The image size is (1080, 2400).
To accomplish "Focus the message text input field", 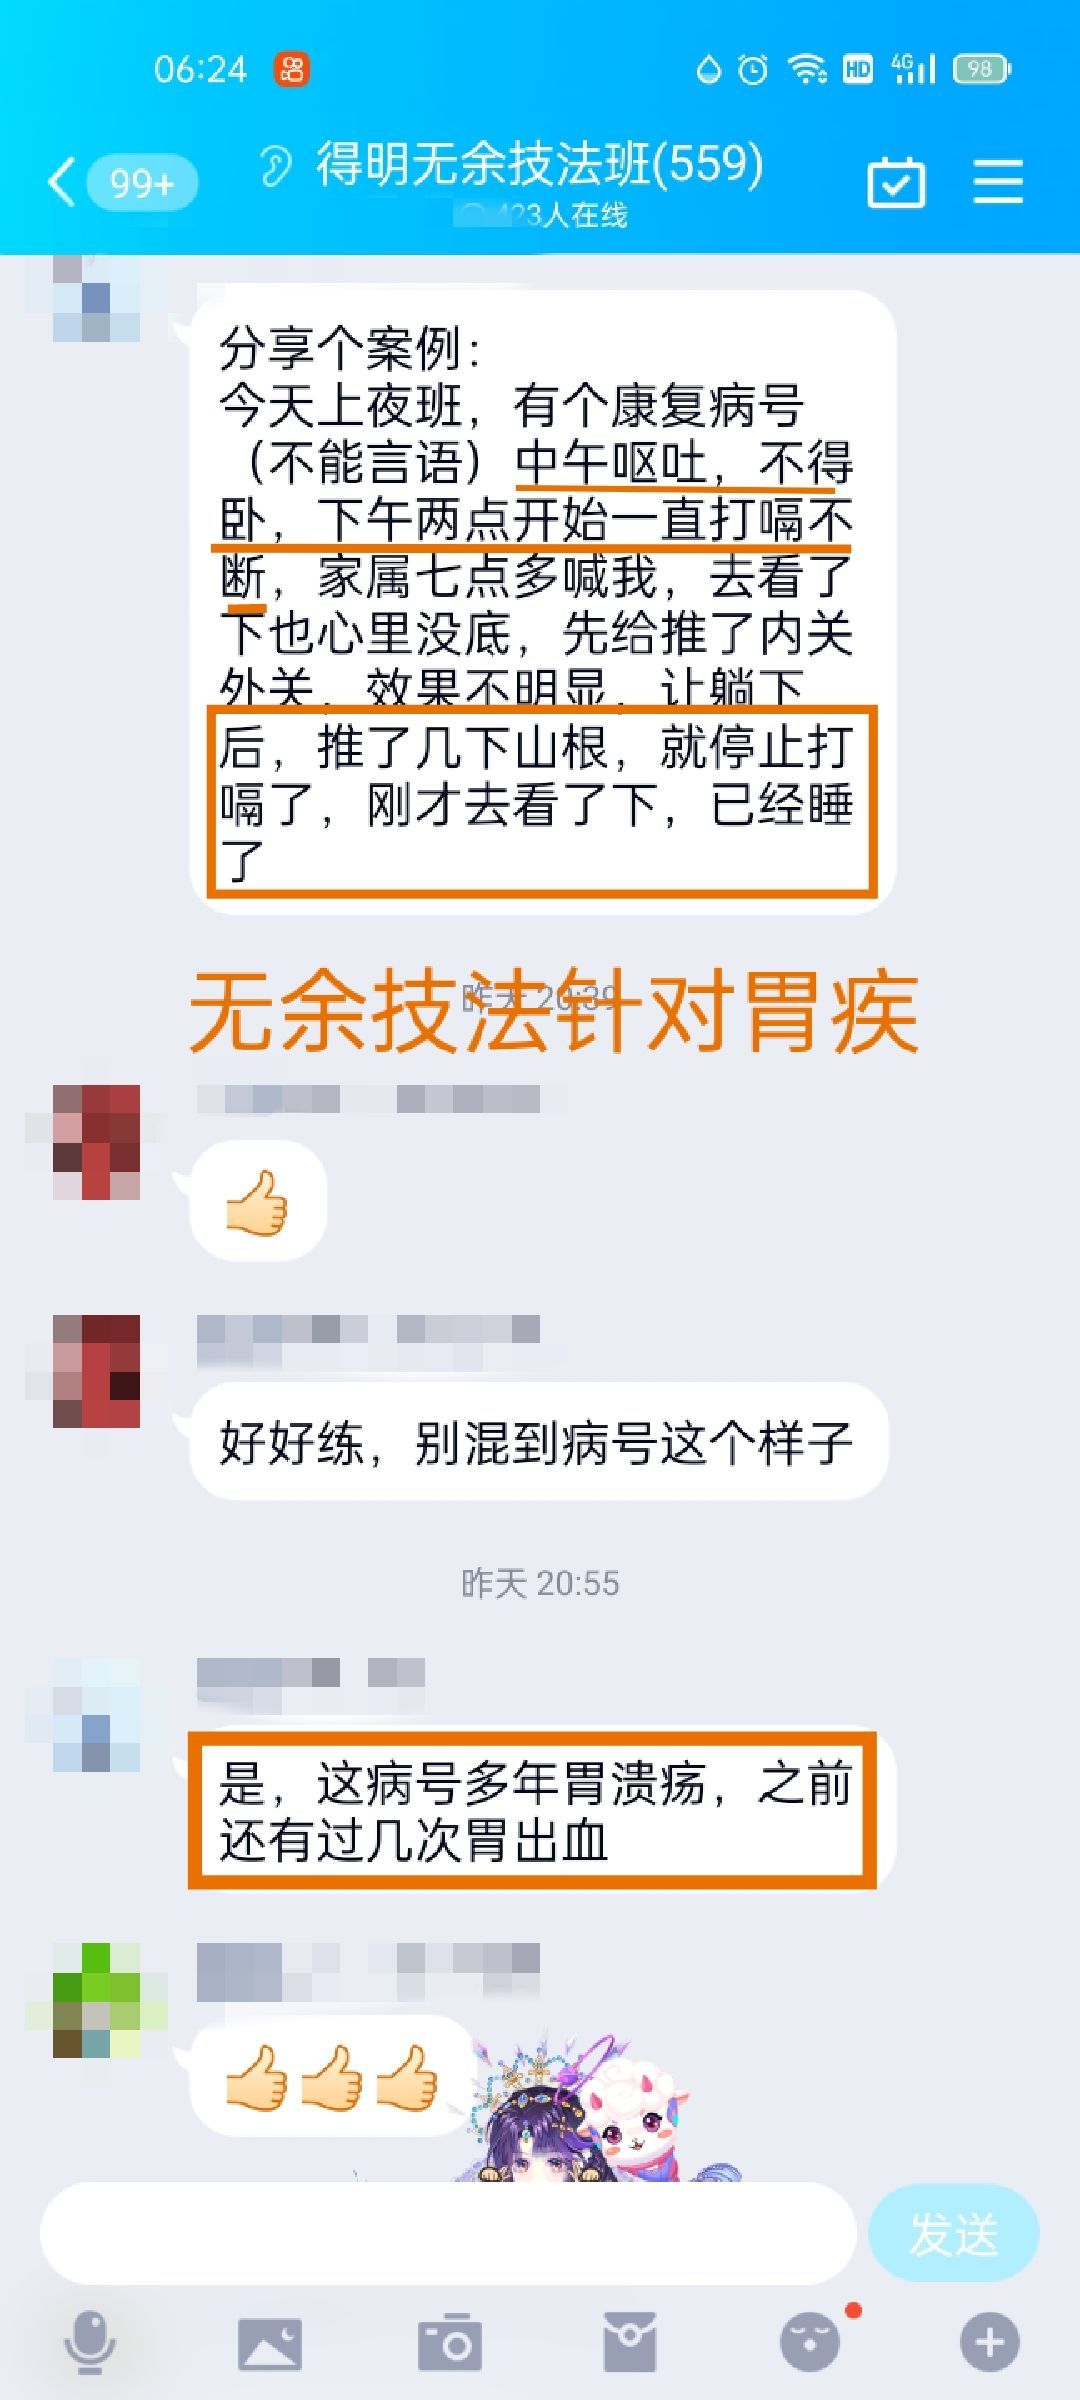I will point(448,2234).
